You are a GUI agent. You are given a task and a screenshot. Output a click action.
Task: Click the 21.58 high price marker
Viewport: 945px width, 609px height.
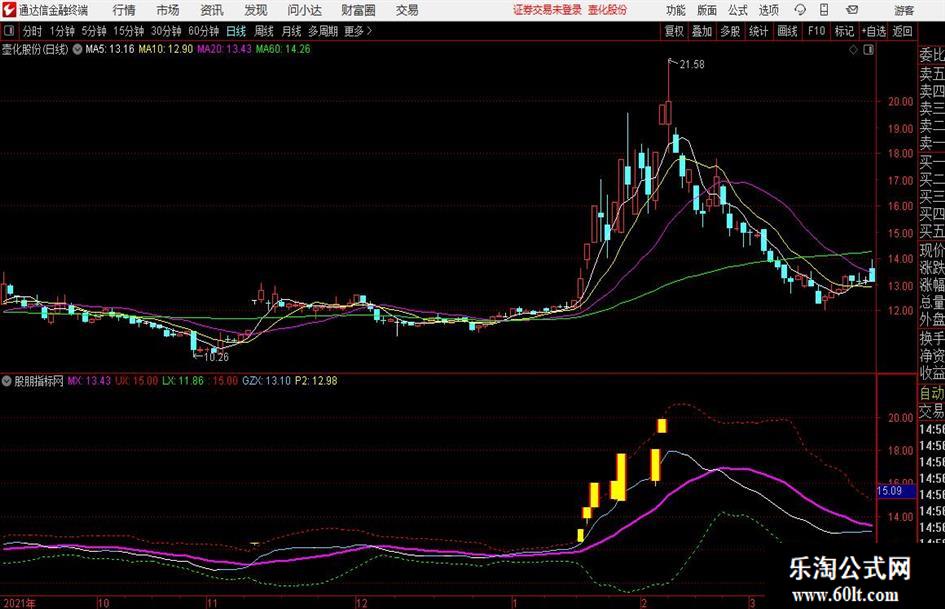tap(692, 65)
